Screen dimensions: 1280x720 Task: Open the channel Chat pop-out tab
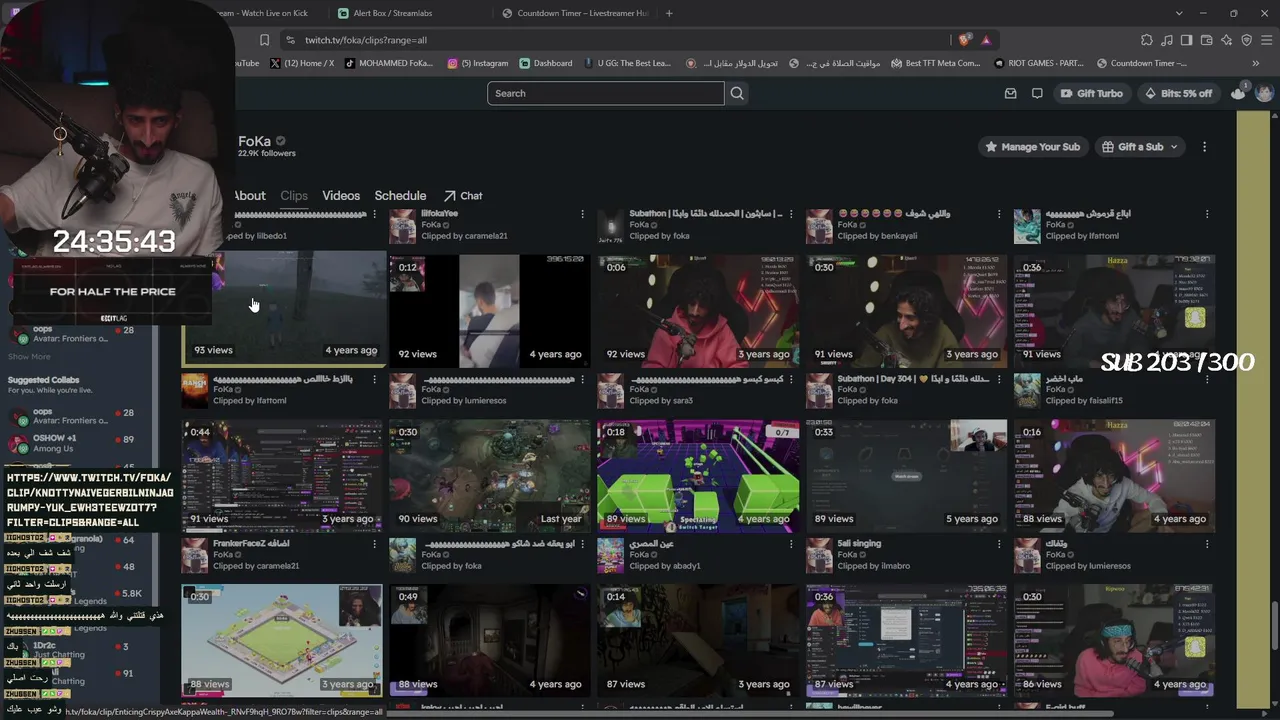[463, 196]
